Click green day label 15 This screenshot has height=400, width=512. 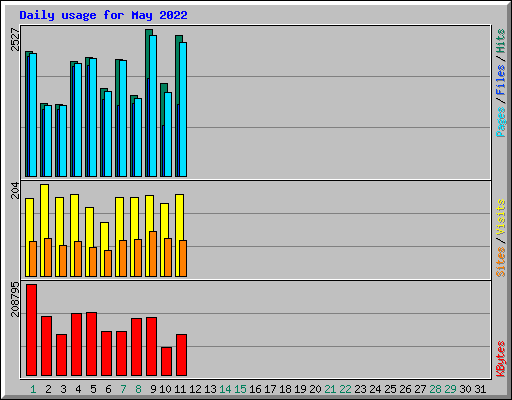pos(240,389)
